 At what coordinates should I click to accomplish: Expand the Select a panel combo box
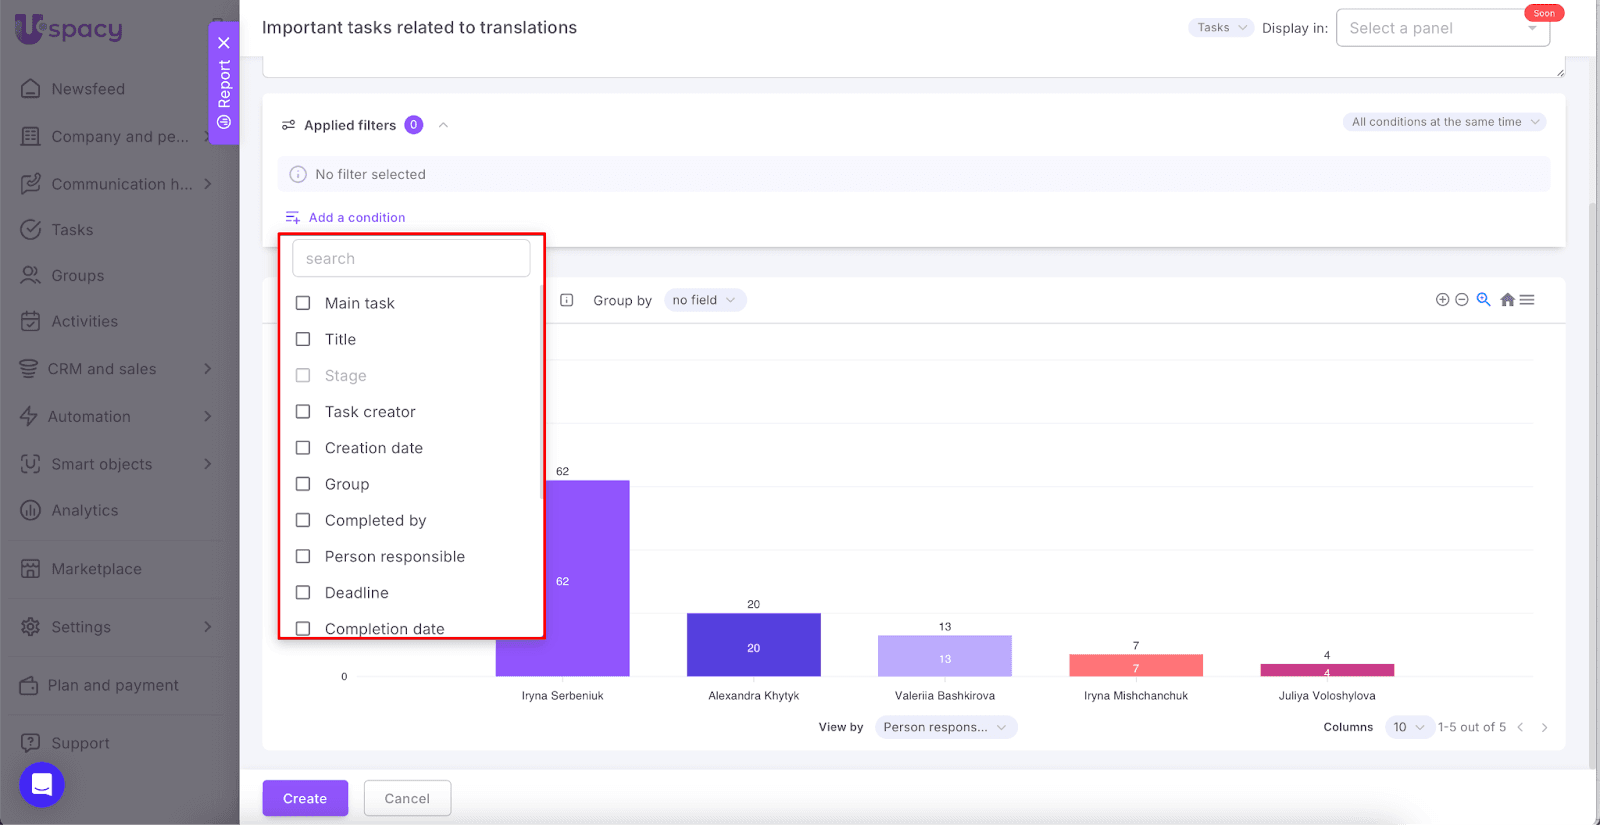click(x=1442, y=28)
